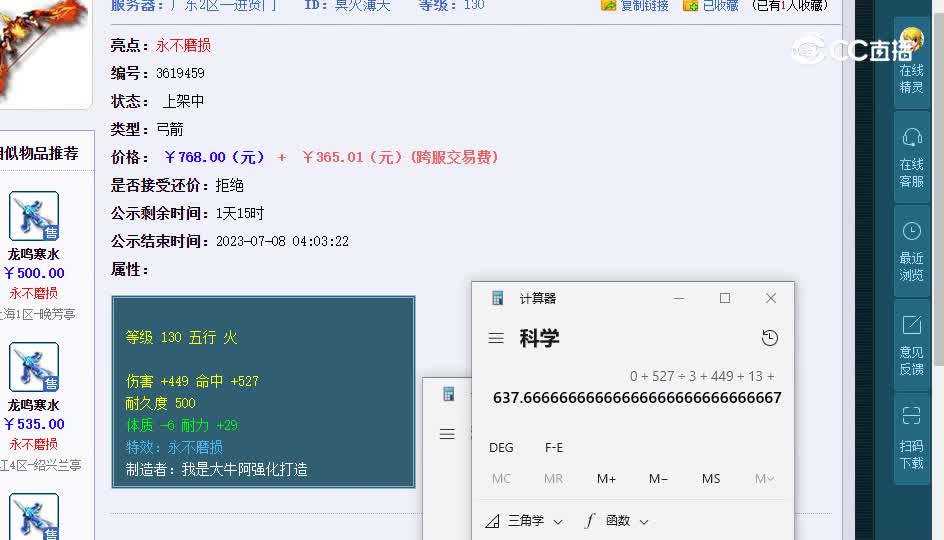Toggle DEG angle mode
This screenshot has height=540, width=944.
pos(501,448)
